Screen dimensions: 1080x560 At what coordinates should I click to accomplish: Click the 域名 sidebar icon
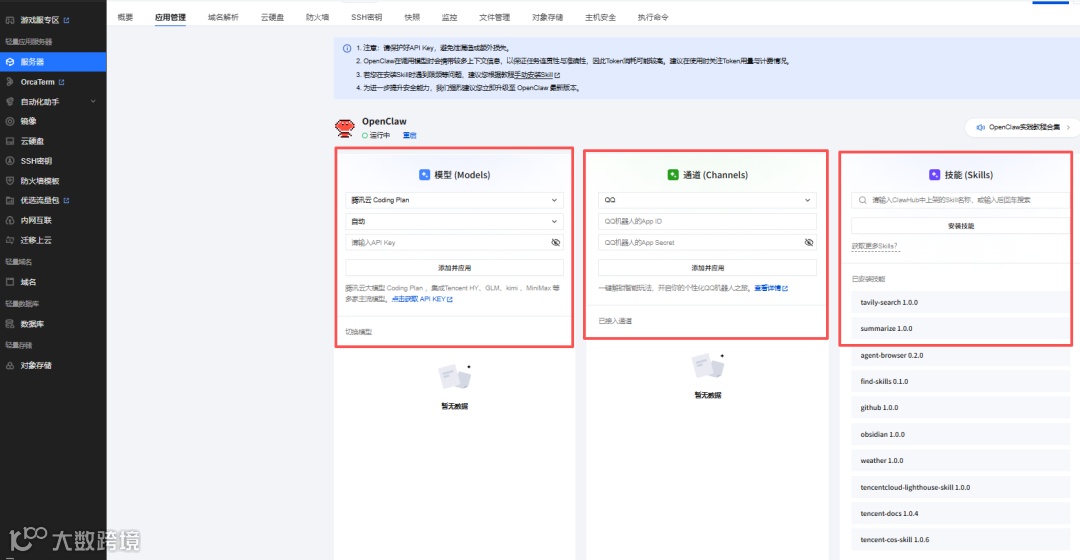coord(10,282)
